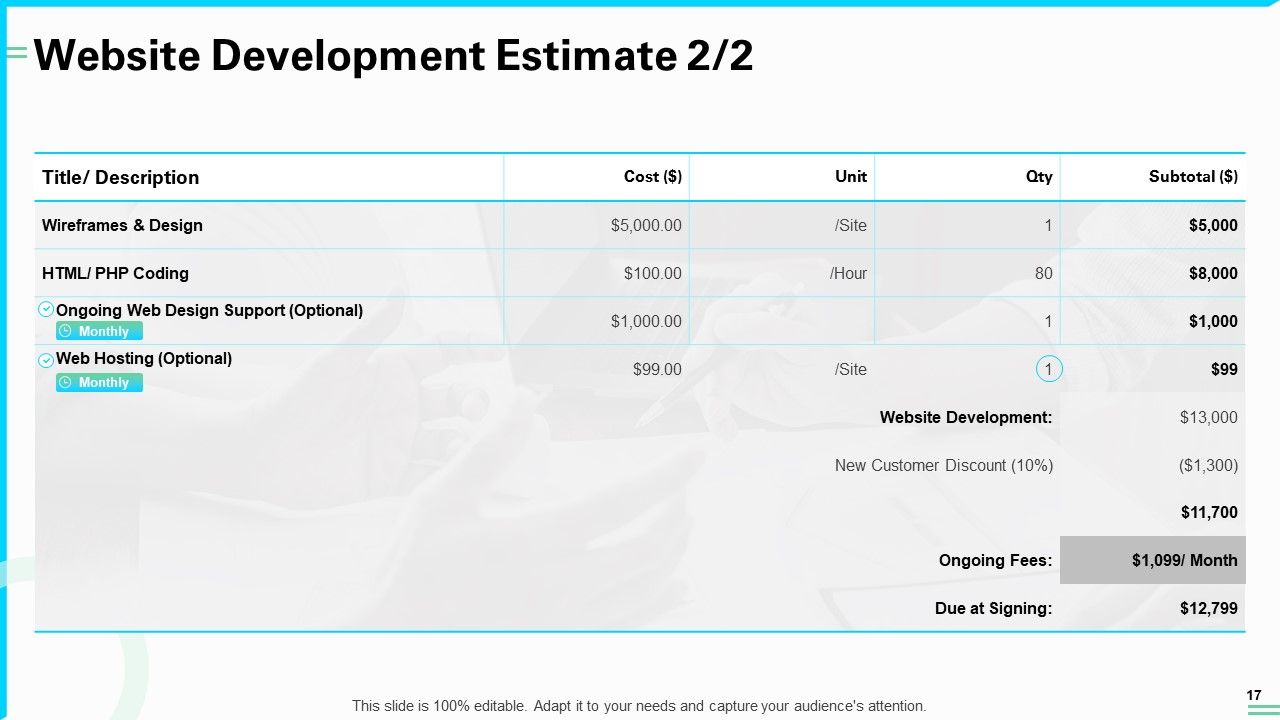Click the $5,000 subtotal for Wireframes & Design
This screenshot has width=1280, height=720.
pos(1213,225)
